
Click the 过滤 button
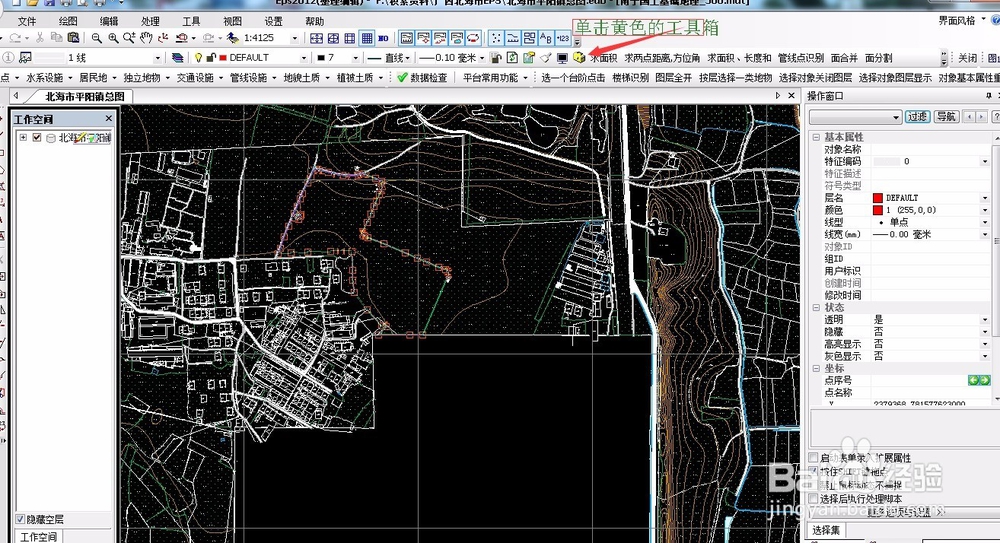pos(917,117)
